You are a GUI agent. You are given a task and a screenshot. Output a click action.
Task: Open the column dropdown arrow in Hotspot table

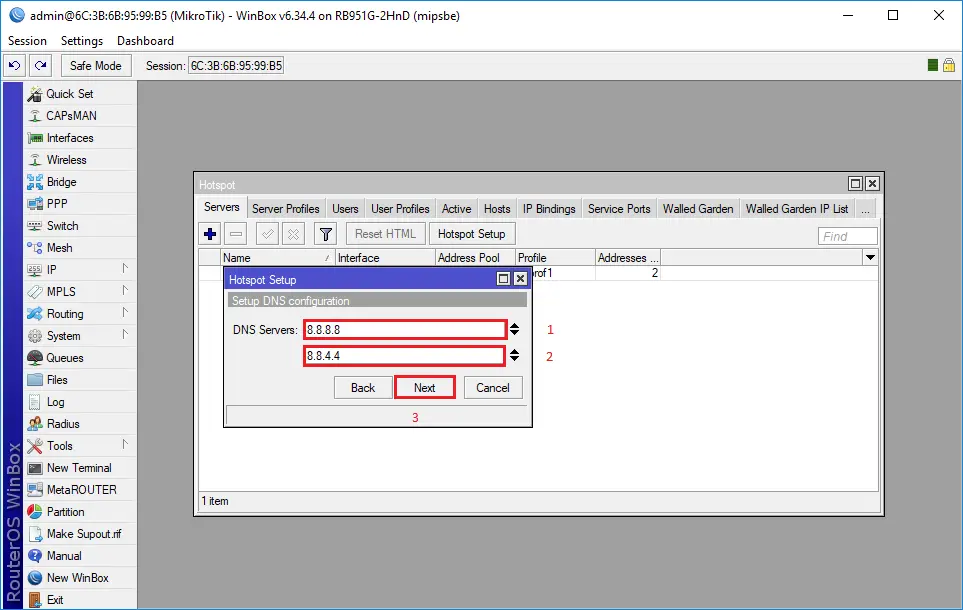pos(870,257)
